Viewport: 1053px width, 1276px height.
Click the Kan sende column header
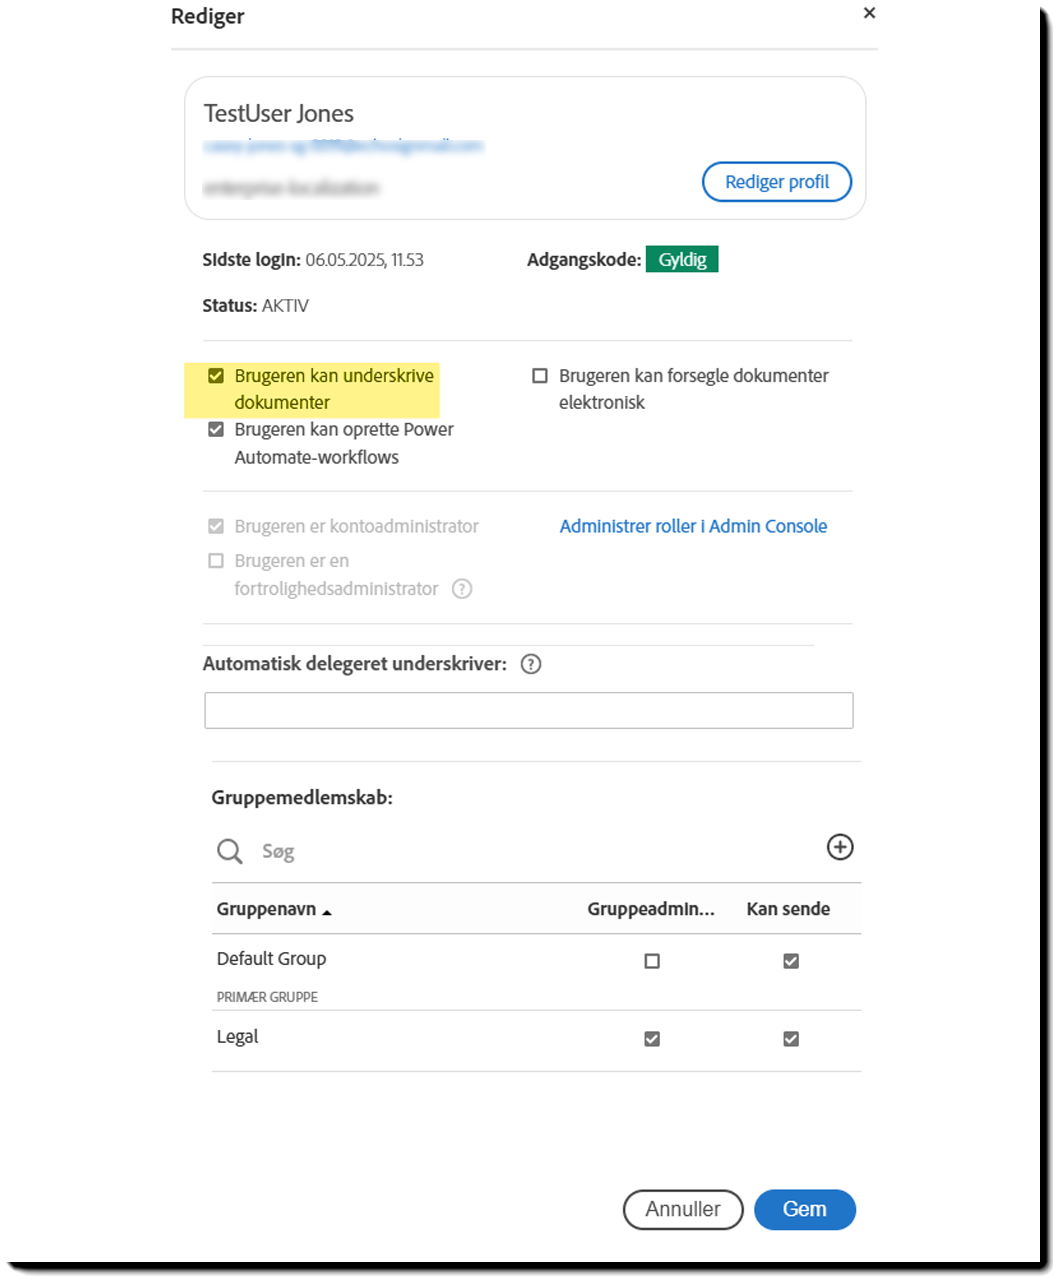(788, 909)
